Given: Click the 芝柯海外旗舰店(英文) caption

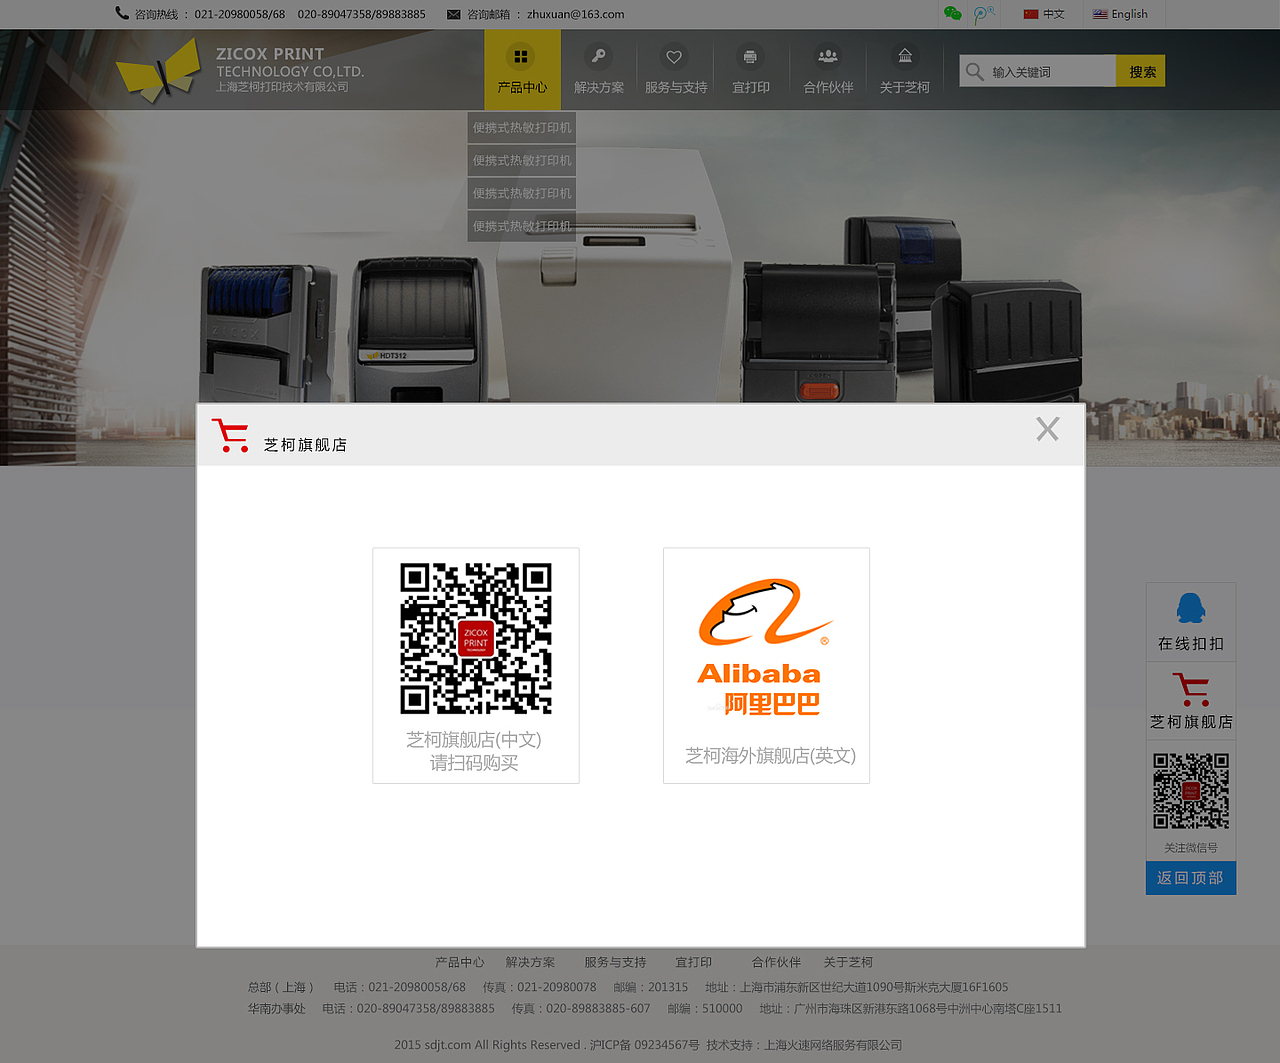Looking at the screenshot, I should click(x=770, y=755).
